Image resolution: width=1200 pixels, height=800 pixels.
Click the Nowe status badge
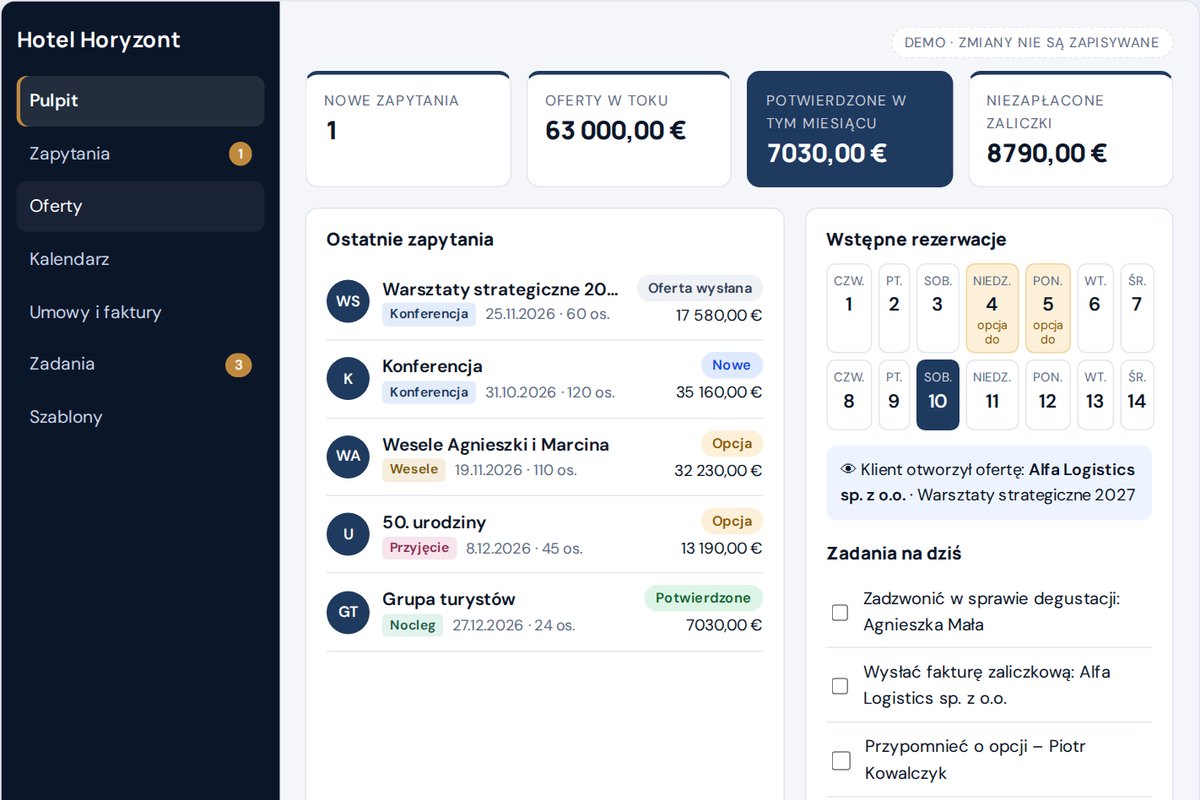point(732,366)
